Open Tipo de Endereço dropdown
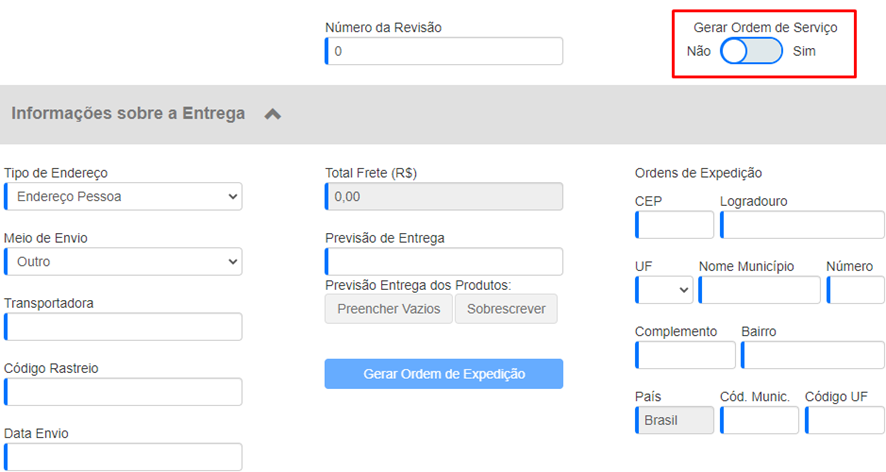This screenshot has width=886, height=472. tap(123, 196)
